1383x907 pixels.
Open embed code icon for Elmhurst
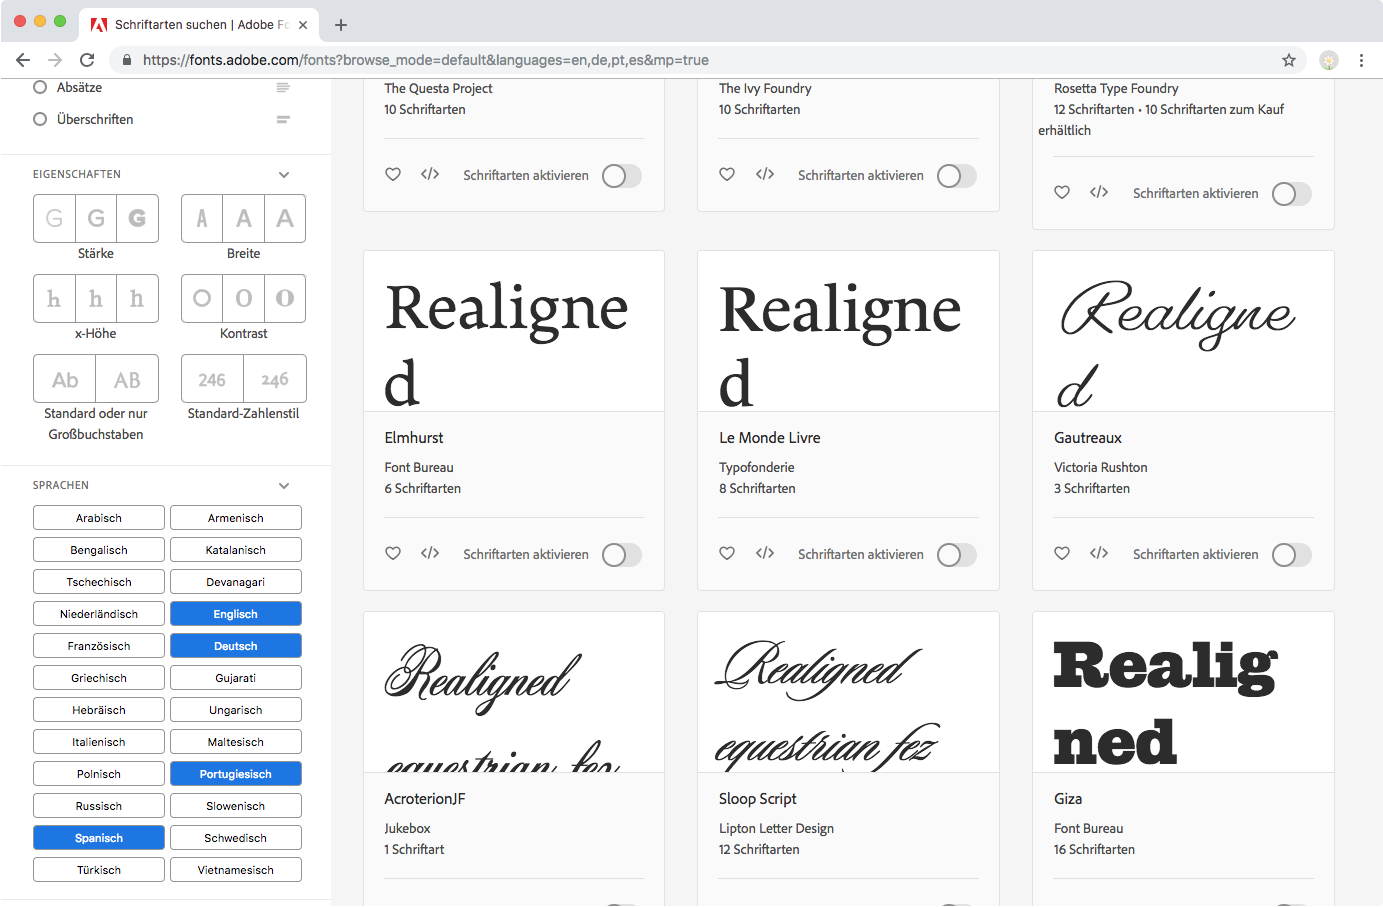click(x=430, y=553)
